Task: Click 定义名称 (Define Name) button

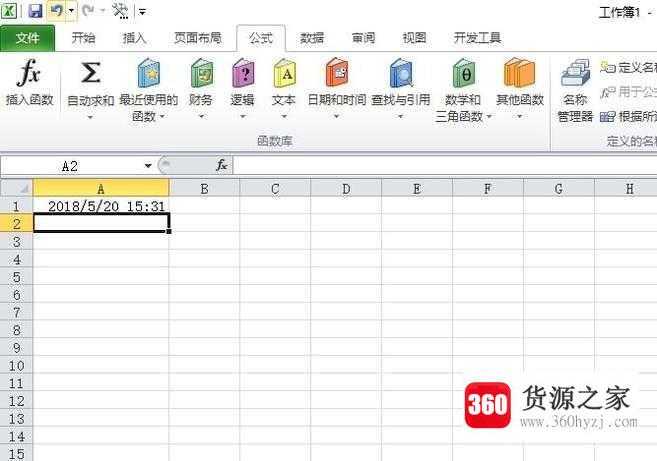Action: coord(628,67)
